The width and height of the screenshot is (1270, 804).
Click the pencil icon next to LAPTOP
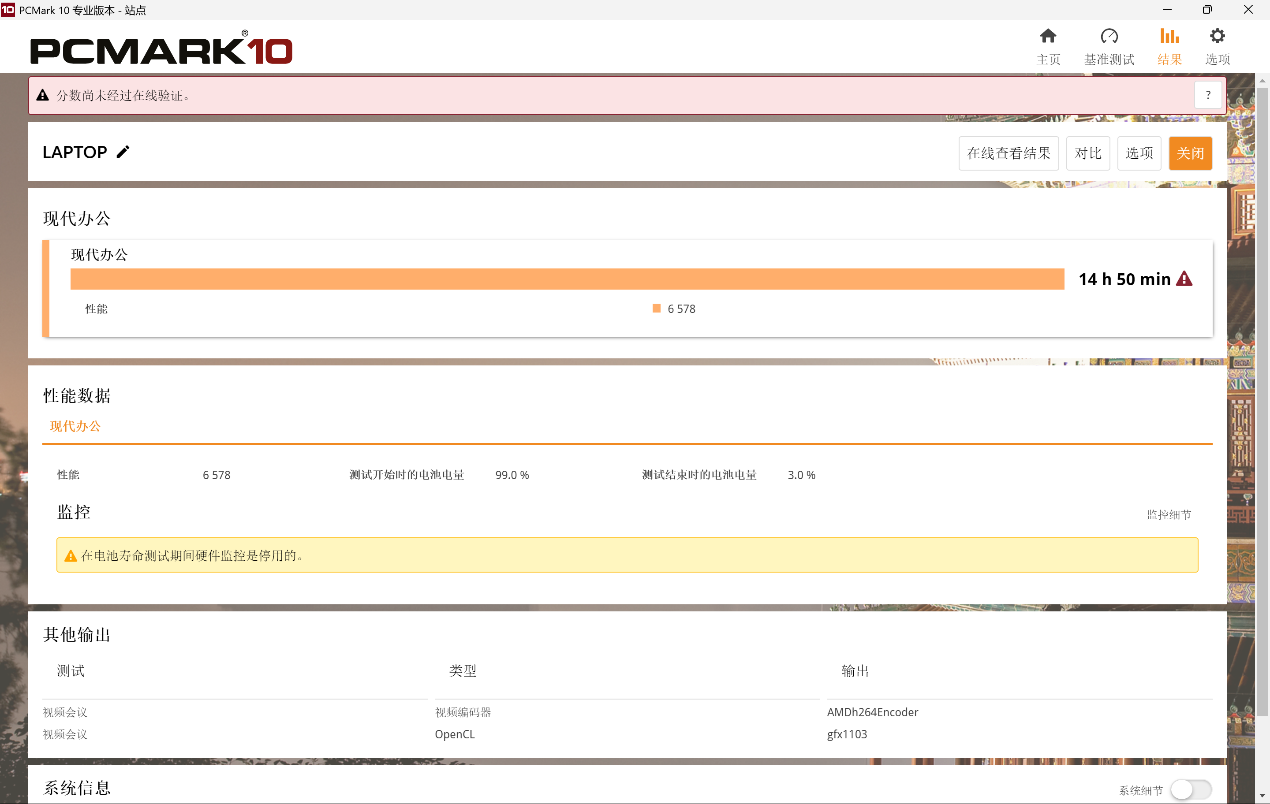(x=123, y=152)
